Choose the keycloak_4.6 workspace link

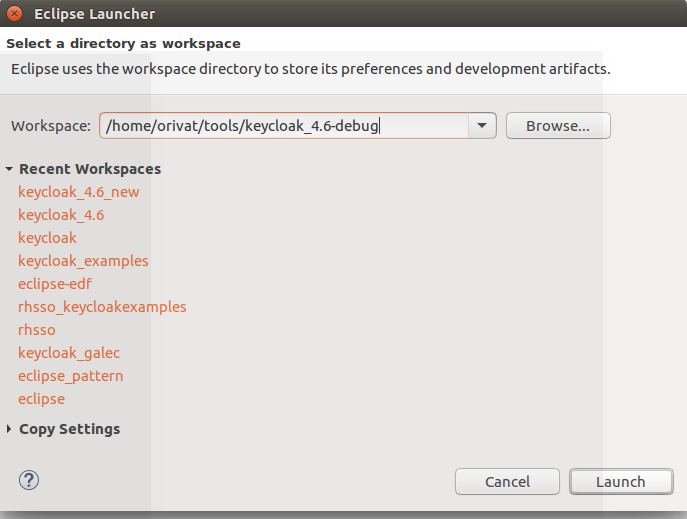[x=61, y=215]
